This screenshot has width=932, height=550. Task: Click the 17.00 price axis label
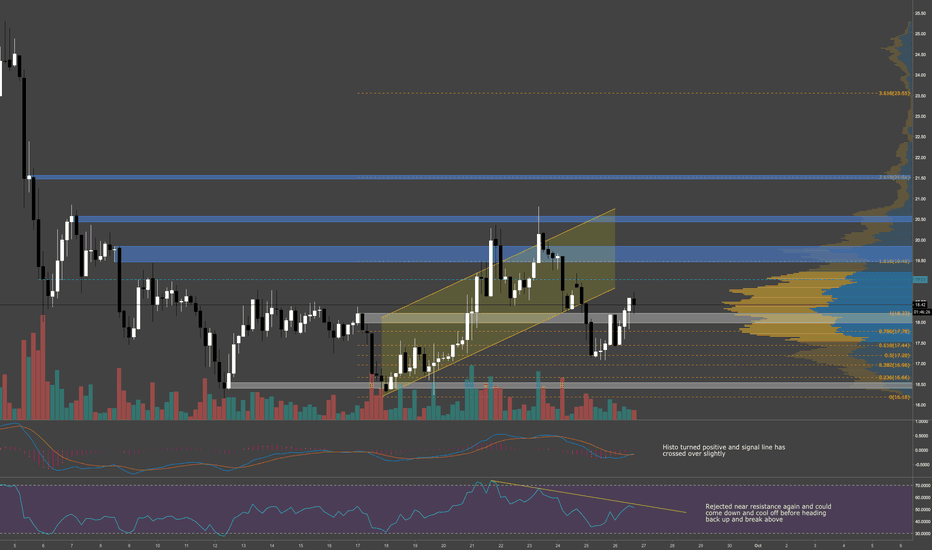[x=920, y=364]
